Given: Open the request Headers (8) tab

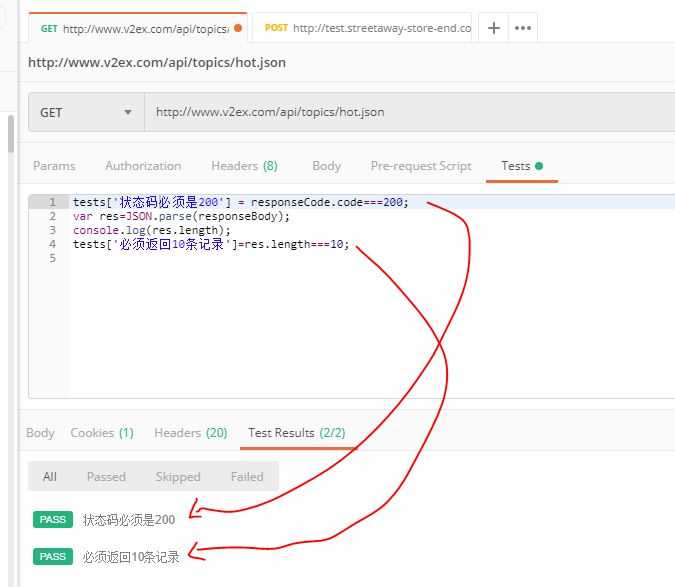Looking at the screenshot, I should point(245,166).
